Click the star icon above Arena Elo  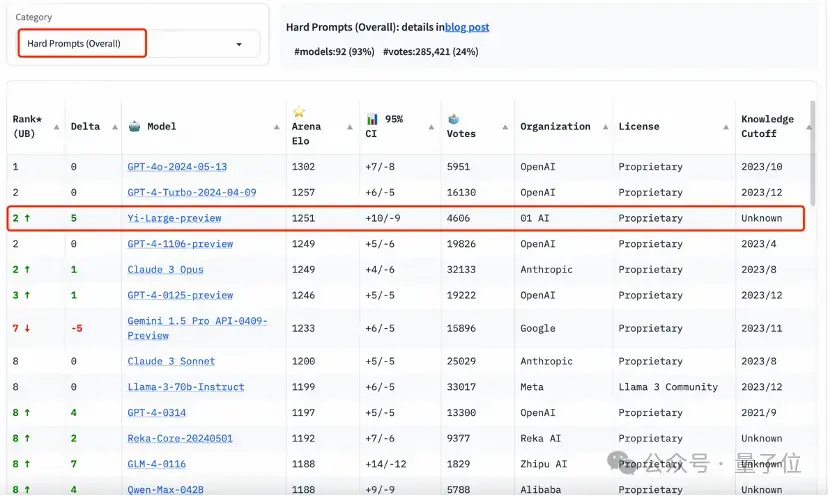[298, 111]
